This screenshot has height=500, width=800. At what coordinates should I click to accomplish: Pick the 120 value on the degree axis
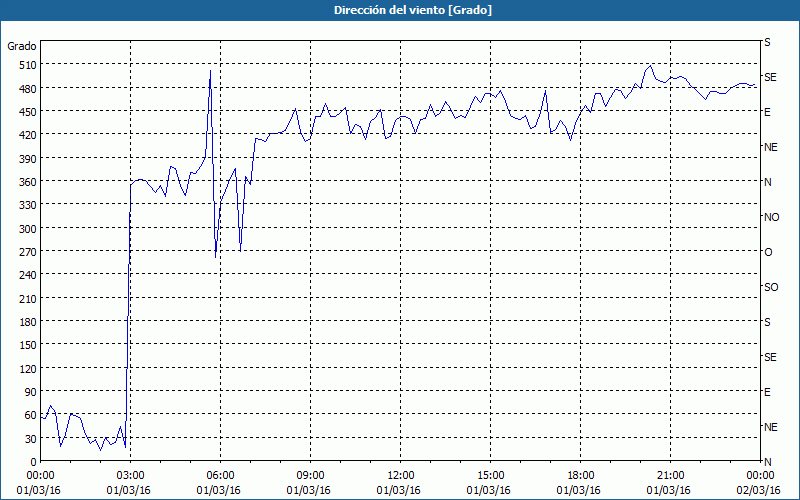coord(28,369)
